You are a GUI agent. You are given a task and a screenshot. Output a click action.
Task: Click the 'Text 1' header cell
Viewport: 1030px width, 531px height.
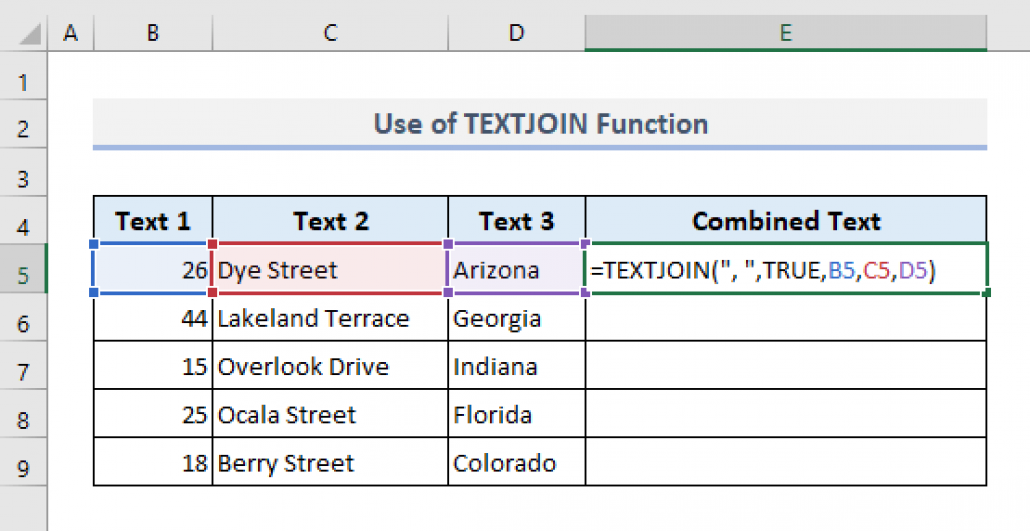click(153, 220)
